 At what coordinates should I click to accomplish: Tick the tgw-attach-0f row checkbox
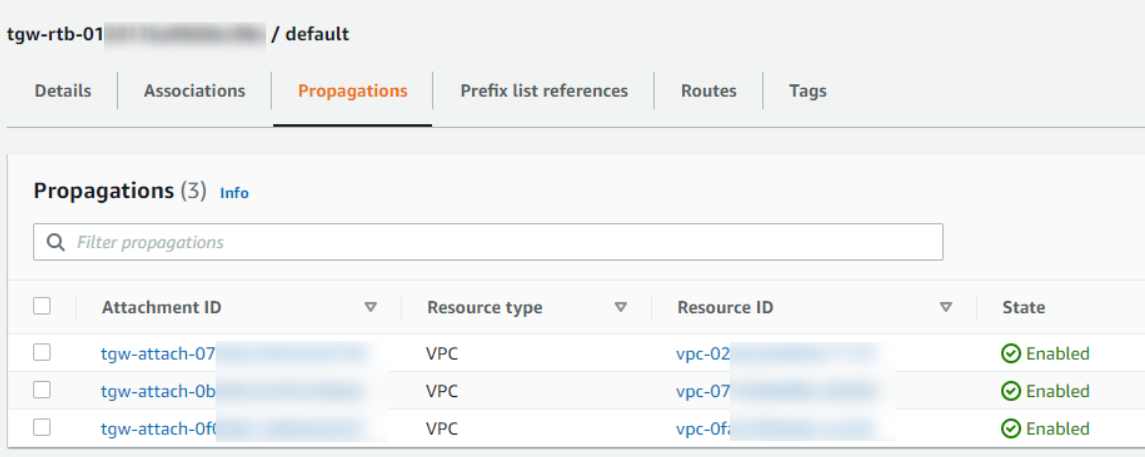point(42,428)
